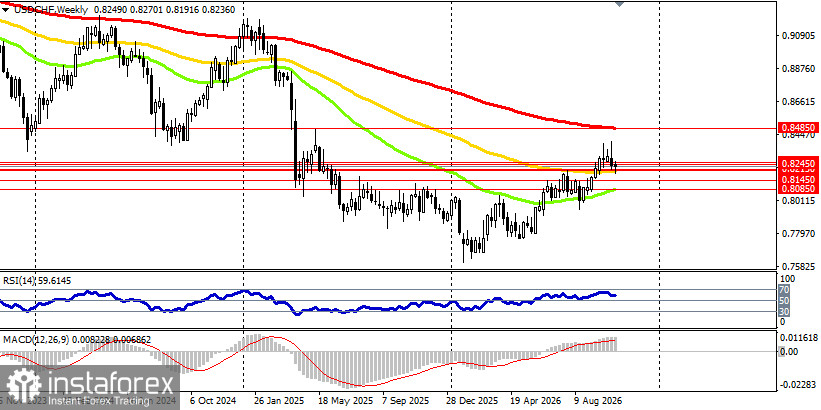
Task: Click the 7 Sep 2025 date label
Action: [405, 401]
